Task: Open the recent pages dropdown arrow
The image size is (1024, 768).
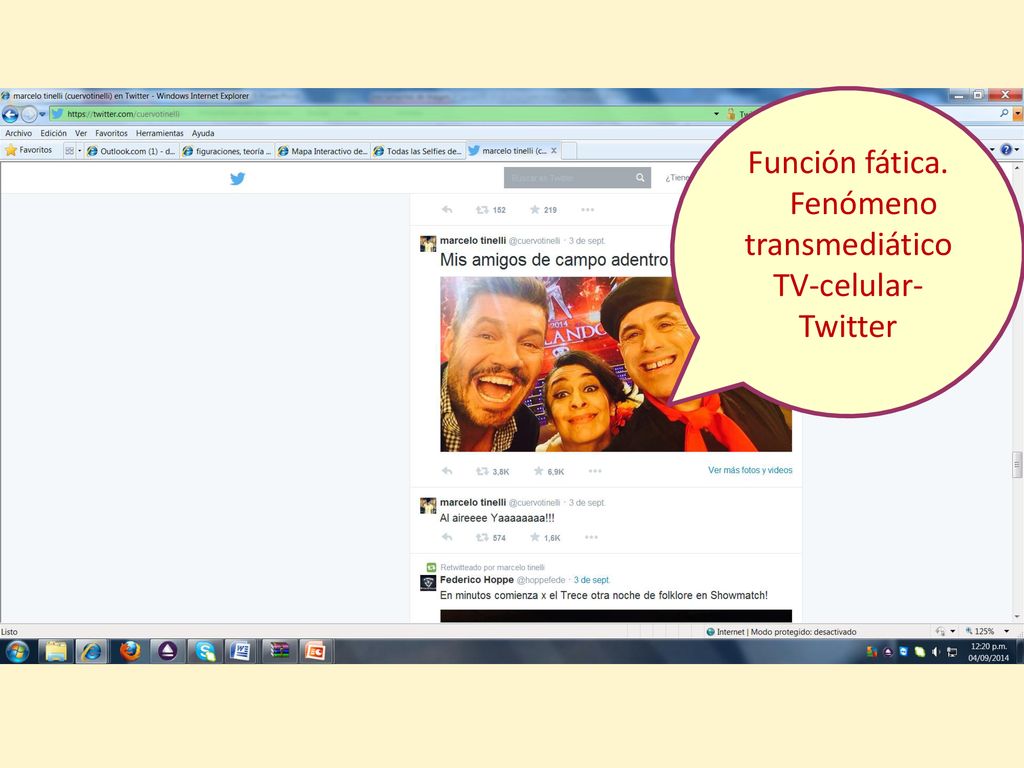Action: pyautogui.click(x=42, y=114)
